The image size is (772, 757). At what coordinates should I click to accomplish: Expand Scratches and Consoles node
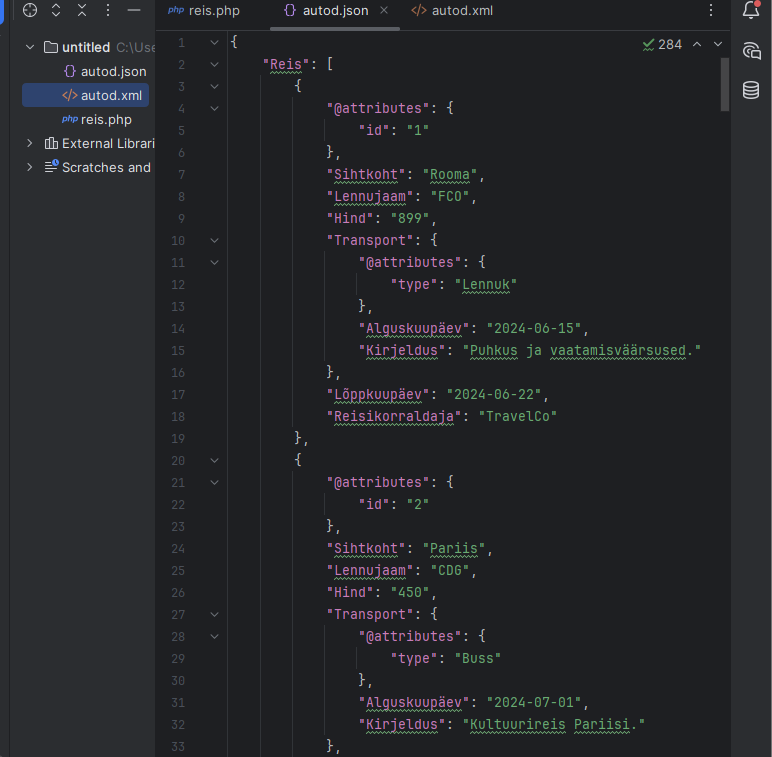point(30,167)
